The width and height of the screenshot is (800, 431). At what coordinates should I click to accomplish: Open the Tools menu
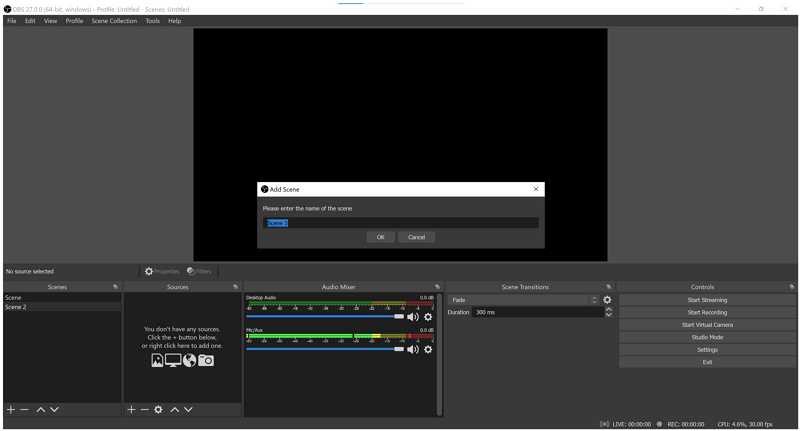(153, 21)
